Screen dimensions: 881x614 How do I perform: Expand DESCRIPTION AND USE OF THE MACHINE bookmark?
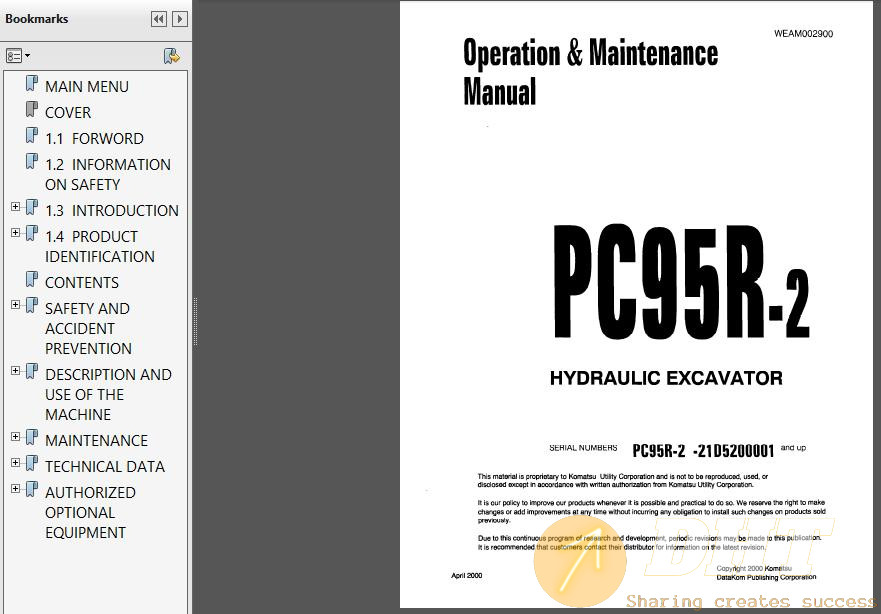pos(16,371)
